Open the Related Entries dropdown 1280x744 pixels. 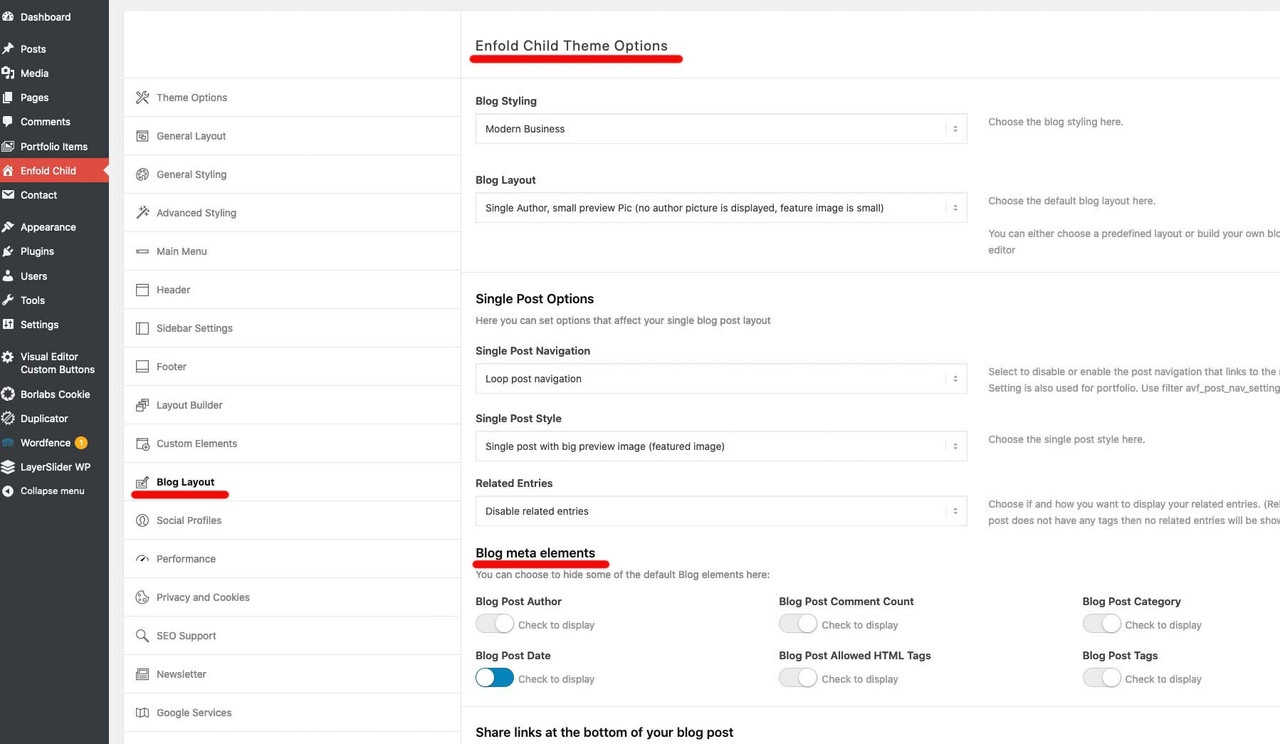[x=721, y=511]
